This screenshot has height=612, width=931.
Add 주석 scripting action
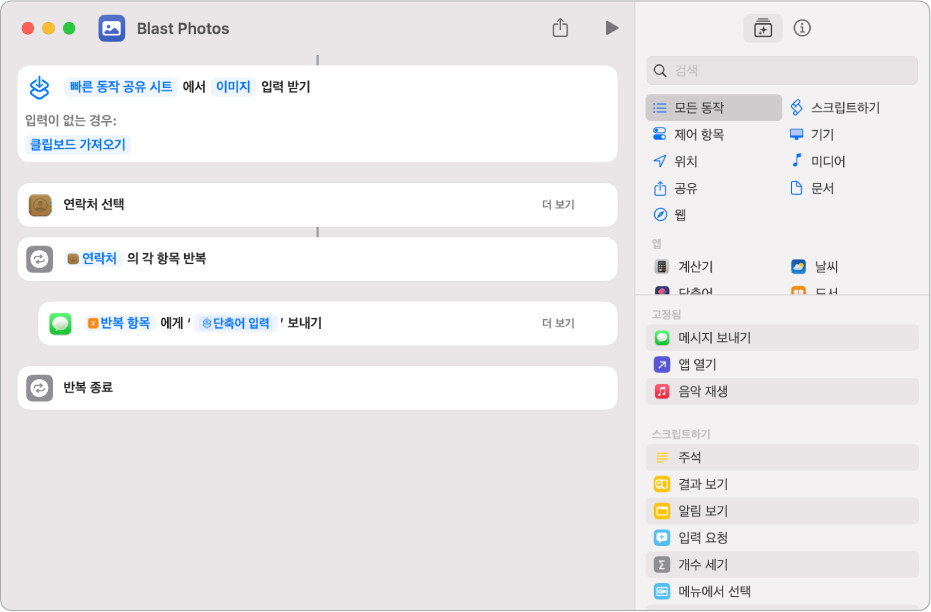782,457
